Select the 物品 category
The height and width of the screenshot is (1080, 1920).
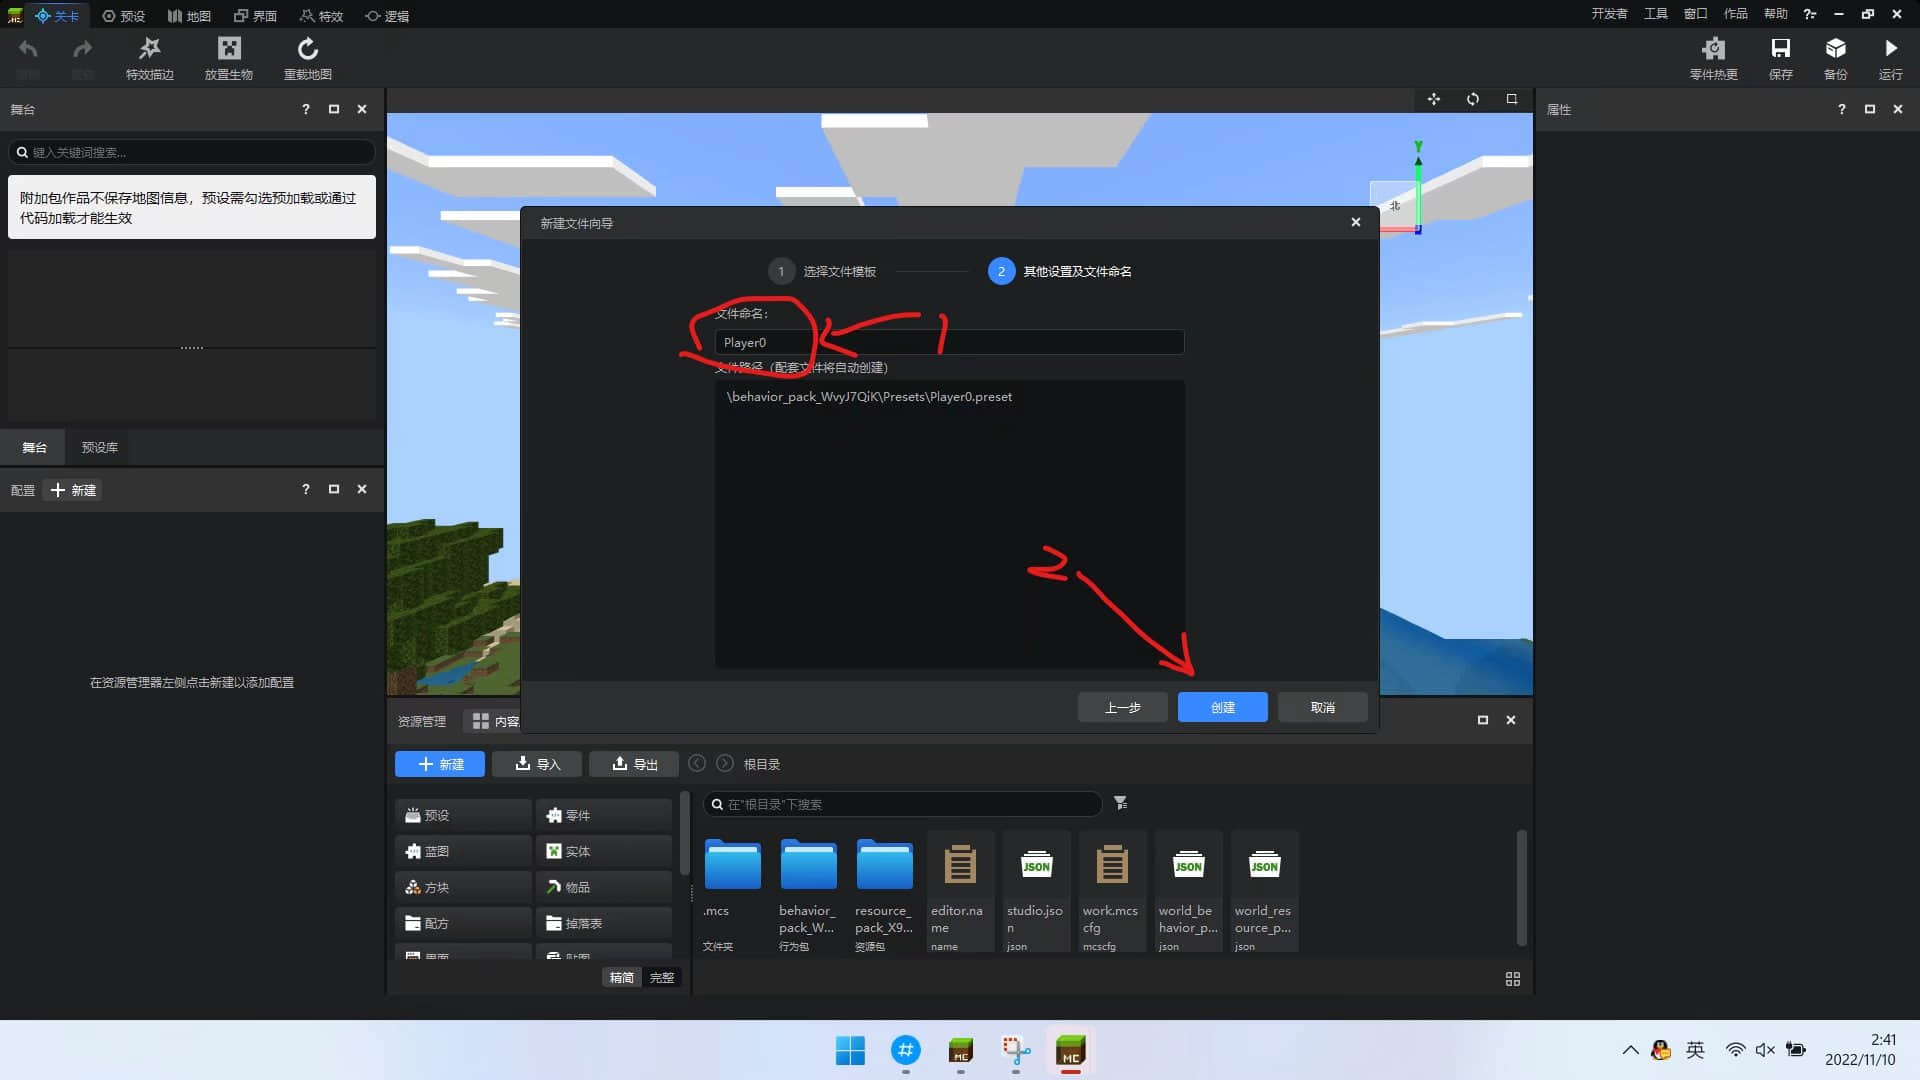604,887
